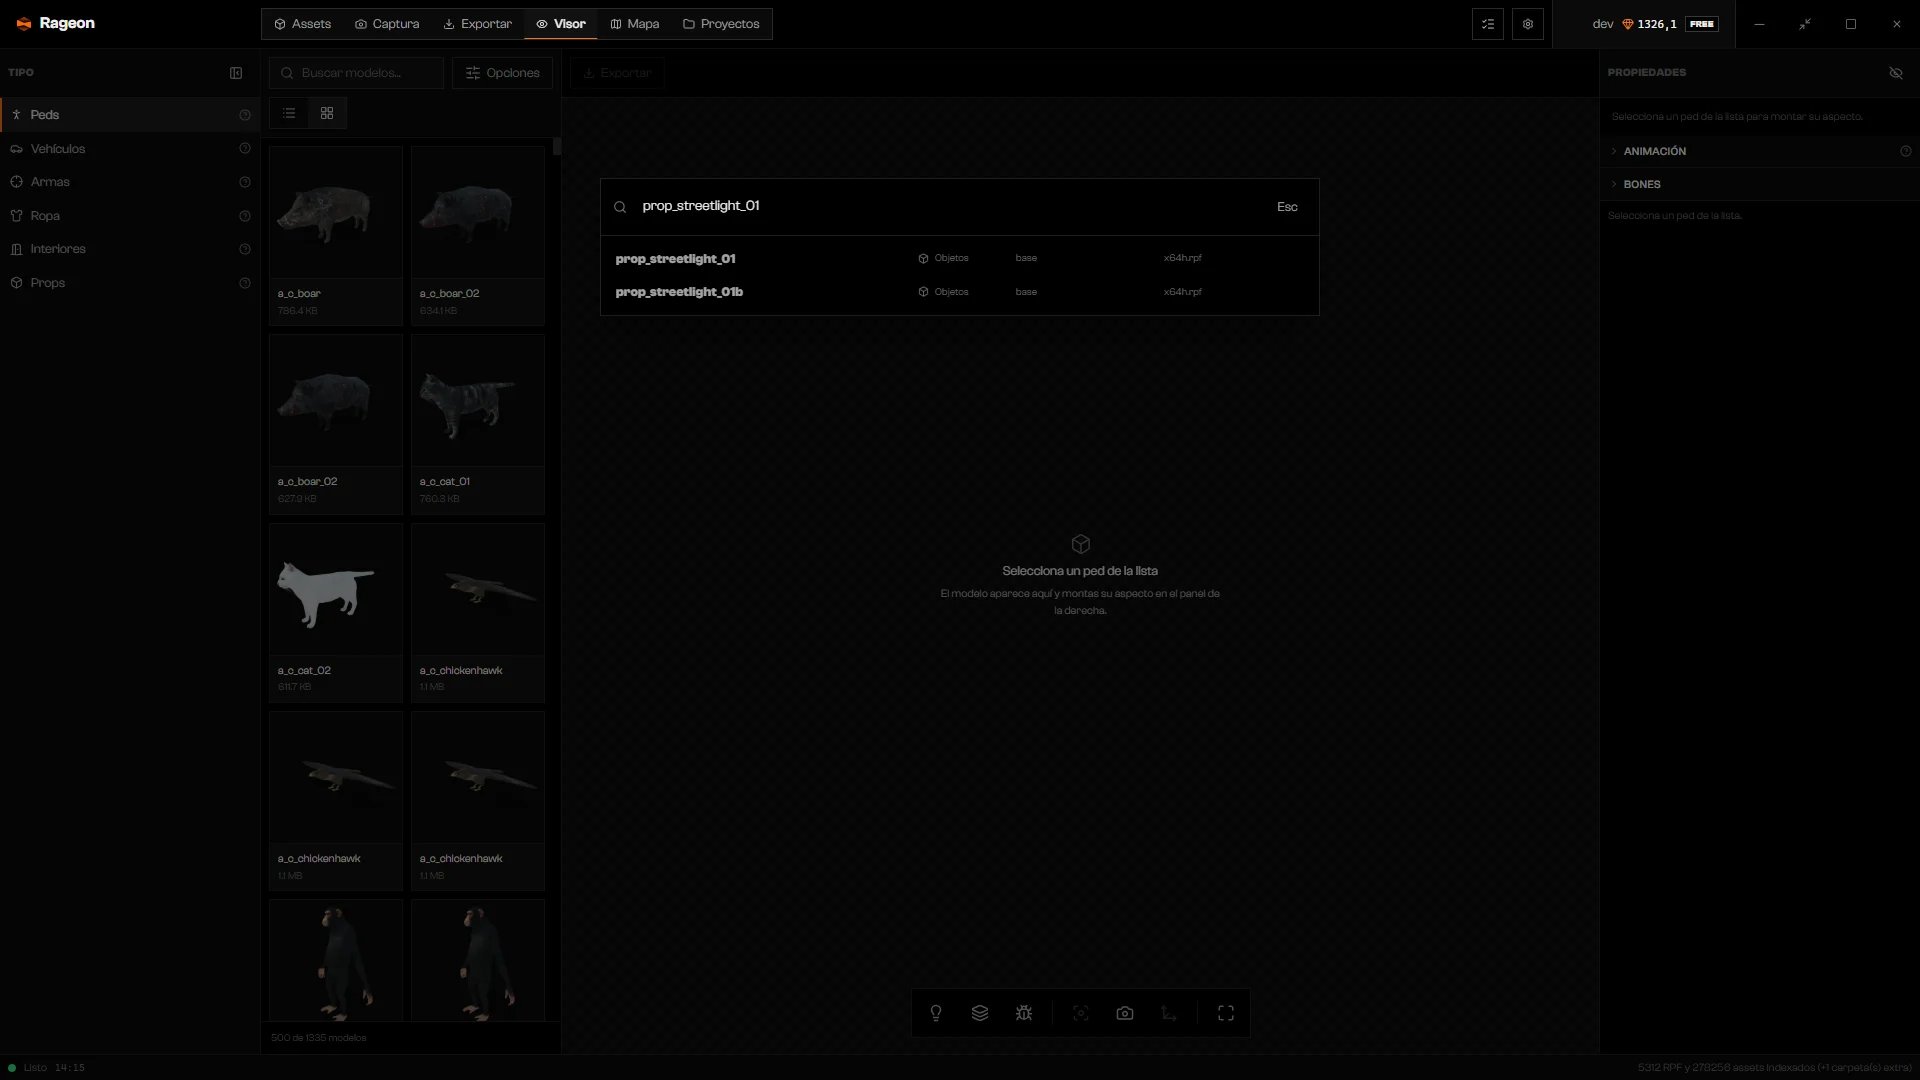Viewport: 1920px width, 1080px height.
Task: Open the Mapa tab
Action: pyautogui.click(x=635, y=24)
